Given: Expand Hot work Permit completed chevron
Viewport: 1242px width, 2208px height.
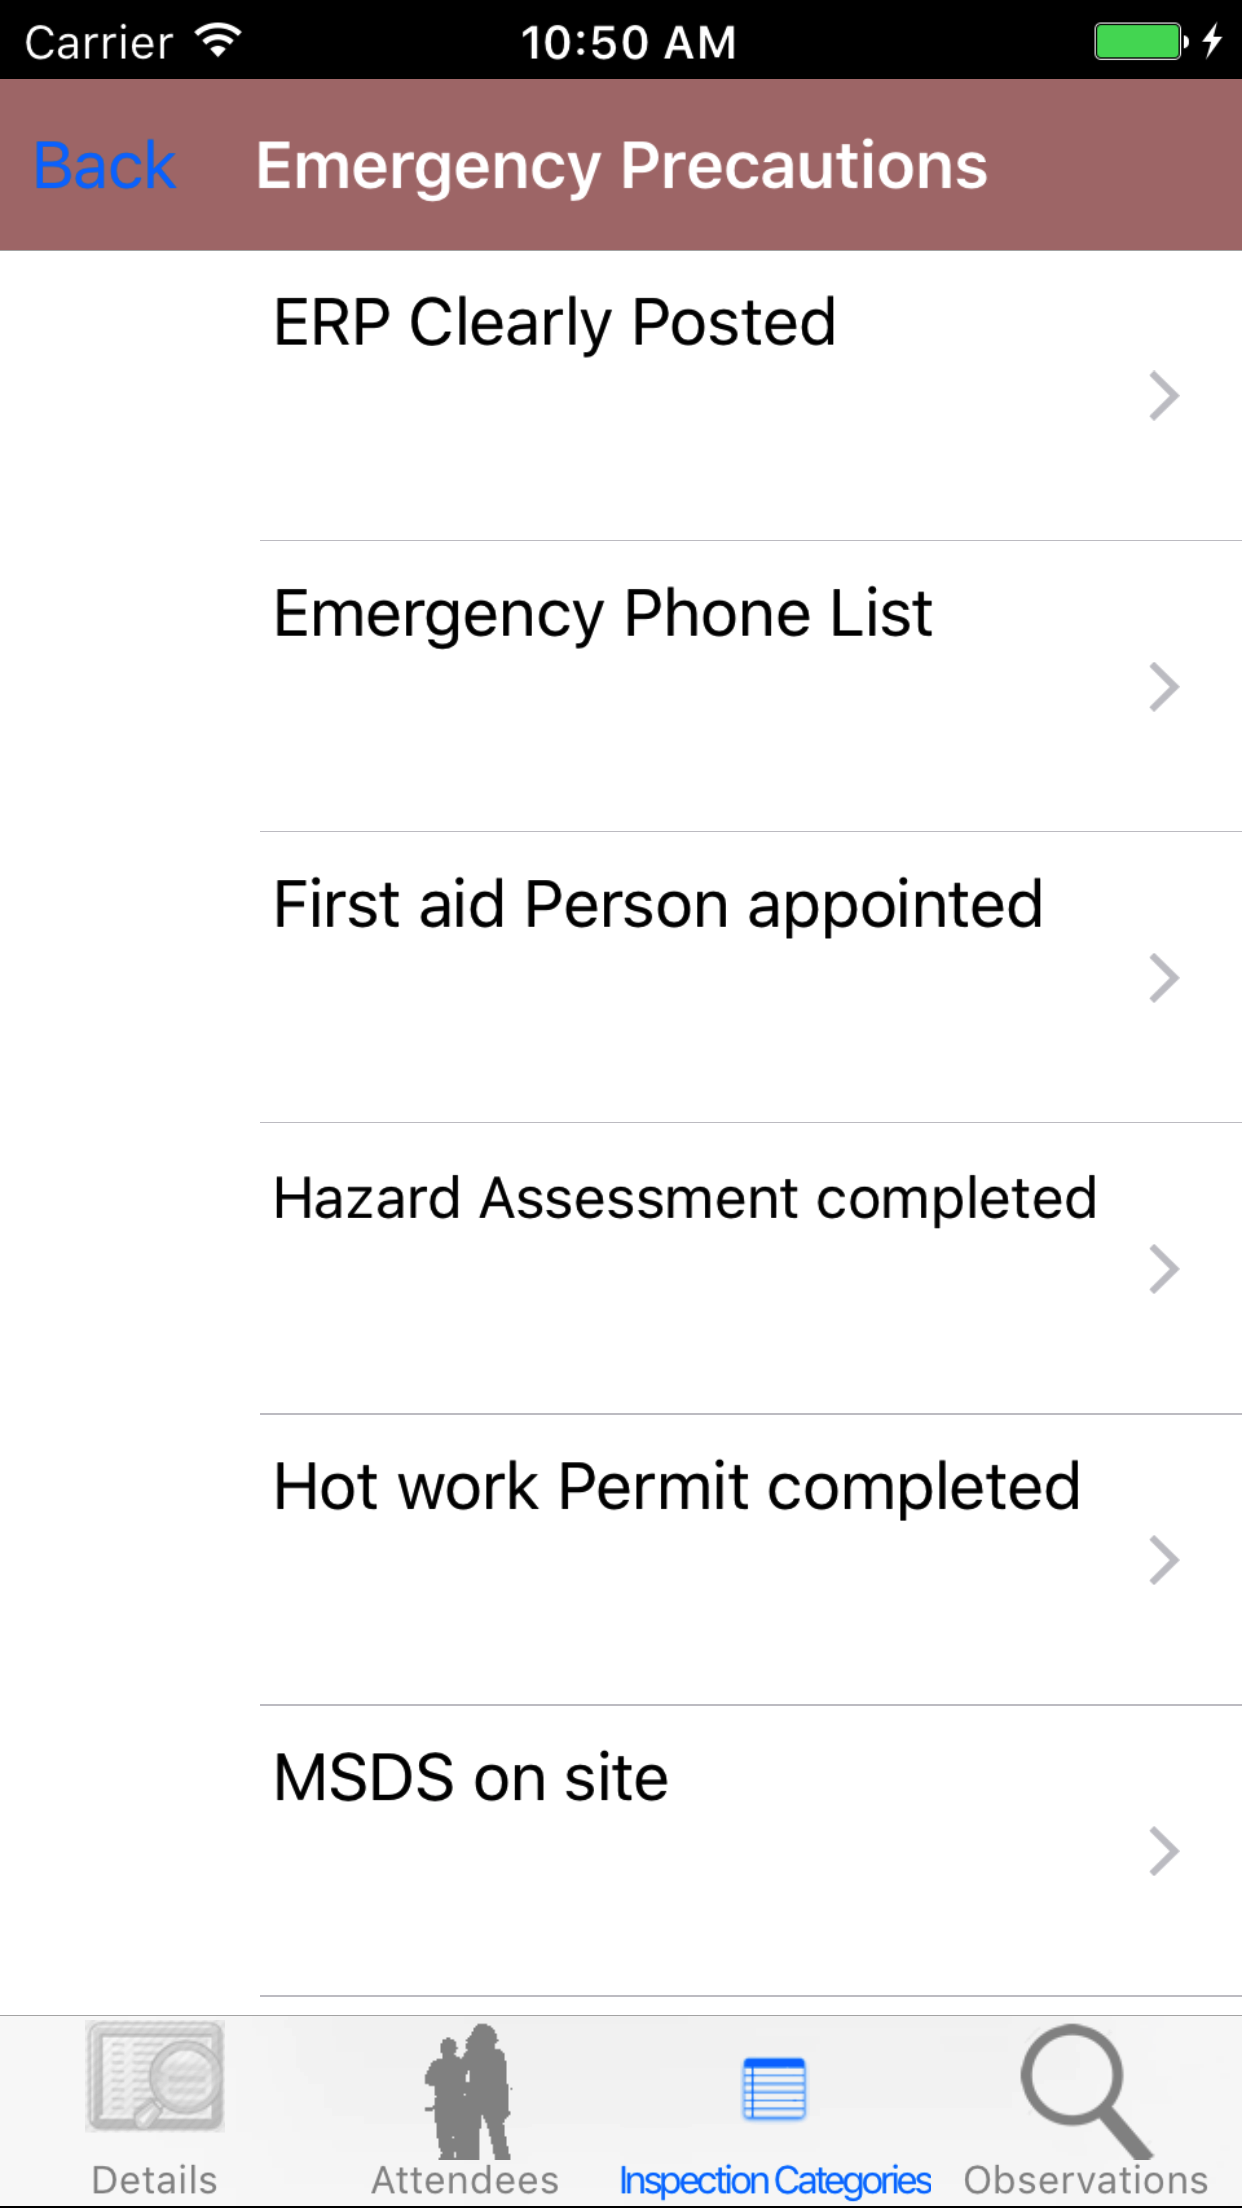Looking at the screenshot, I should pos(1164,1560).
